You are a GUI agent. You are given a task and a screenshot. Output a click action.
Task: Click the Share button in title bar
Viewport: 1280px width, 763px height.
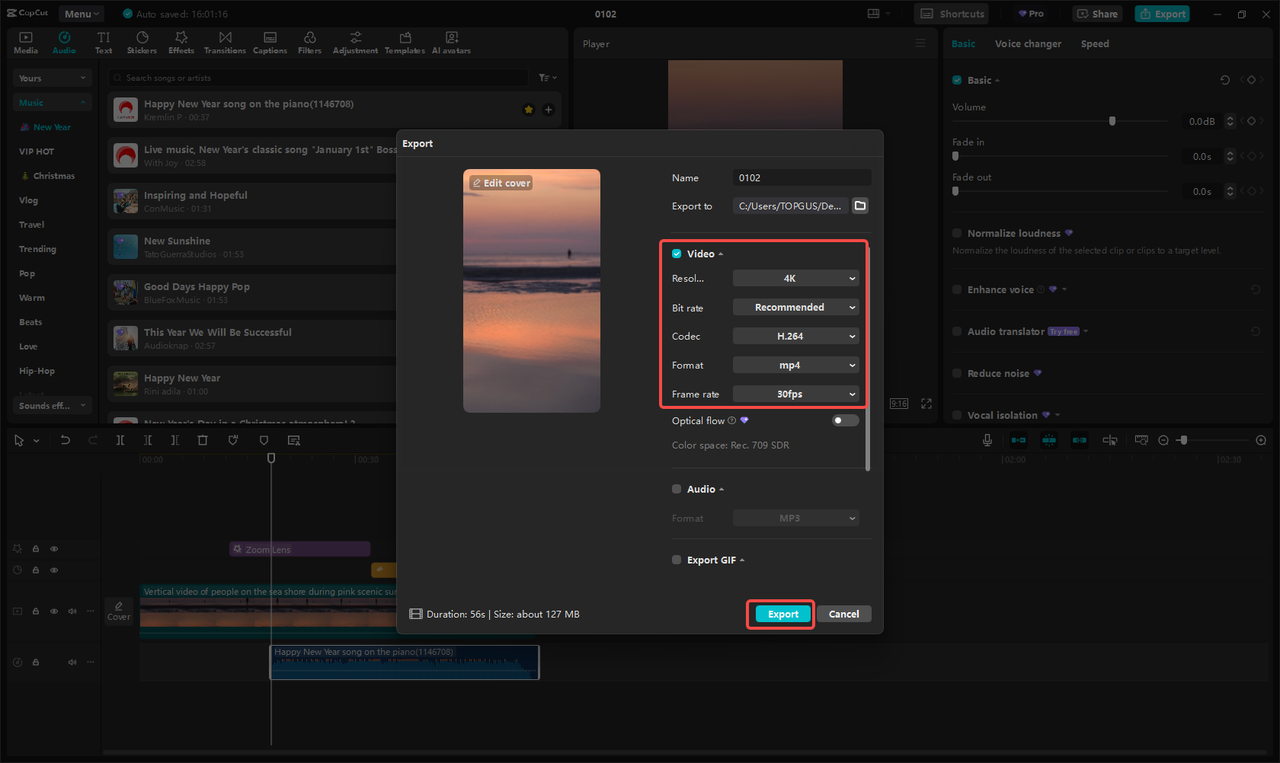(x=1097, y=14)
